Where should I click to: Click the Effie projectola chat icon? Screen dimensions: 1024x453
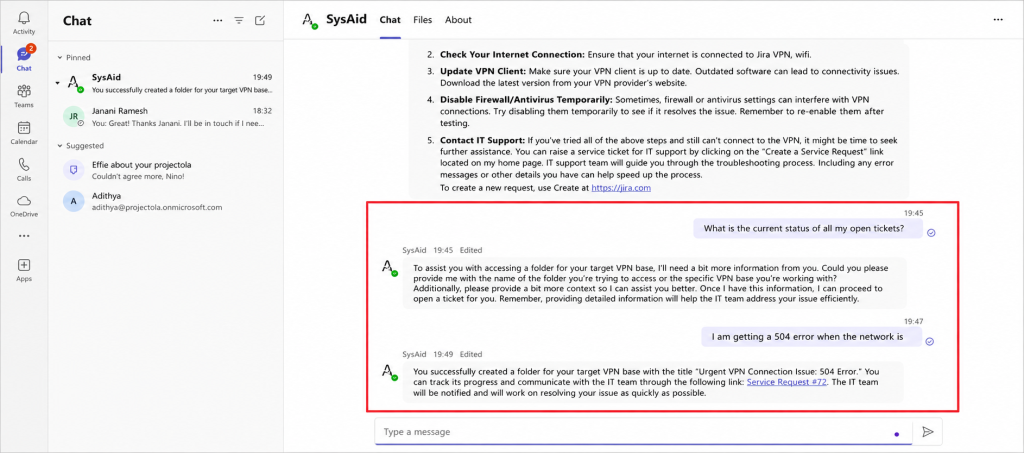coord(73,170)
